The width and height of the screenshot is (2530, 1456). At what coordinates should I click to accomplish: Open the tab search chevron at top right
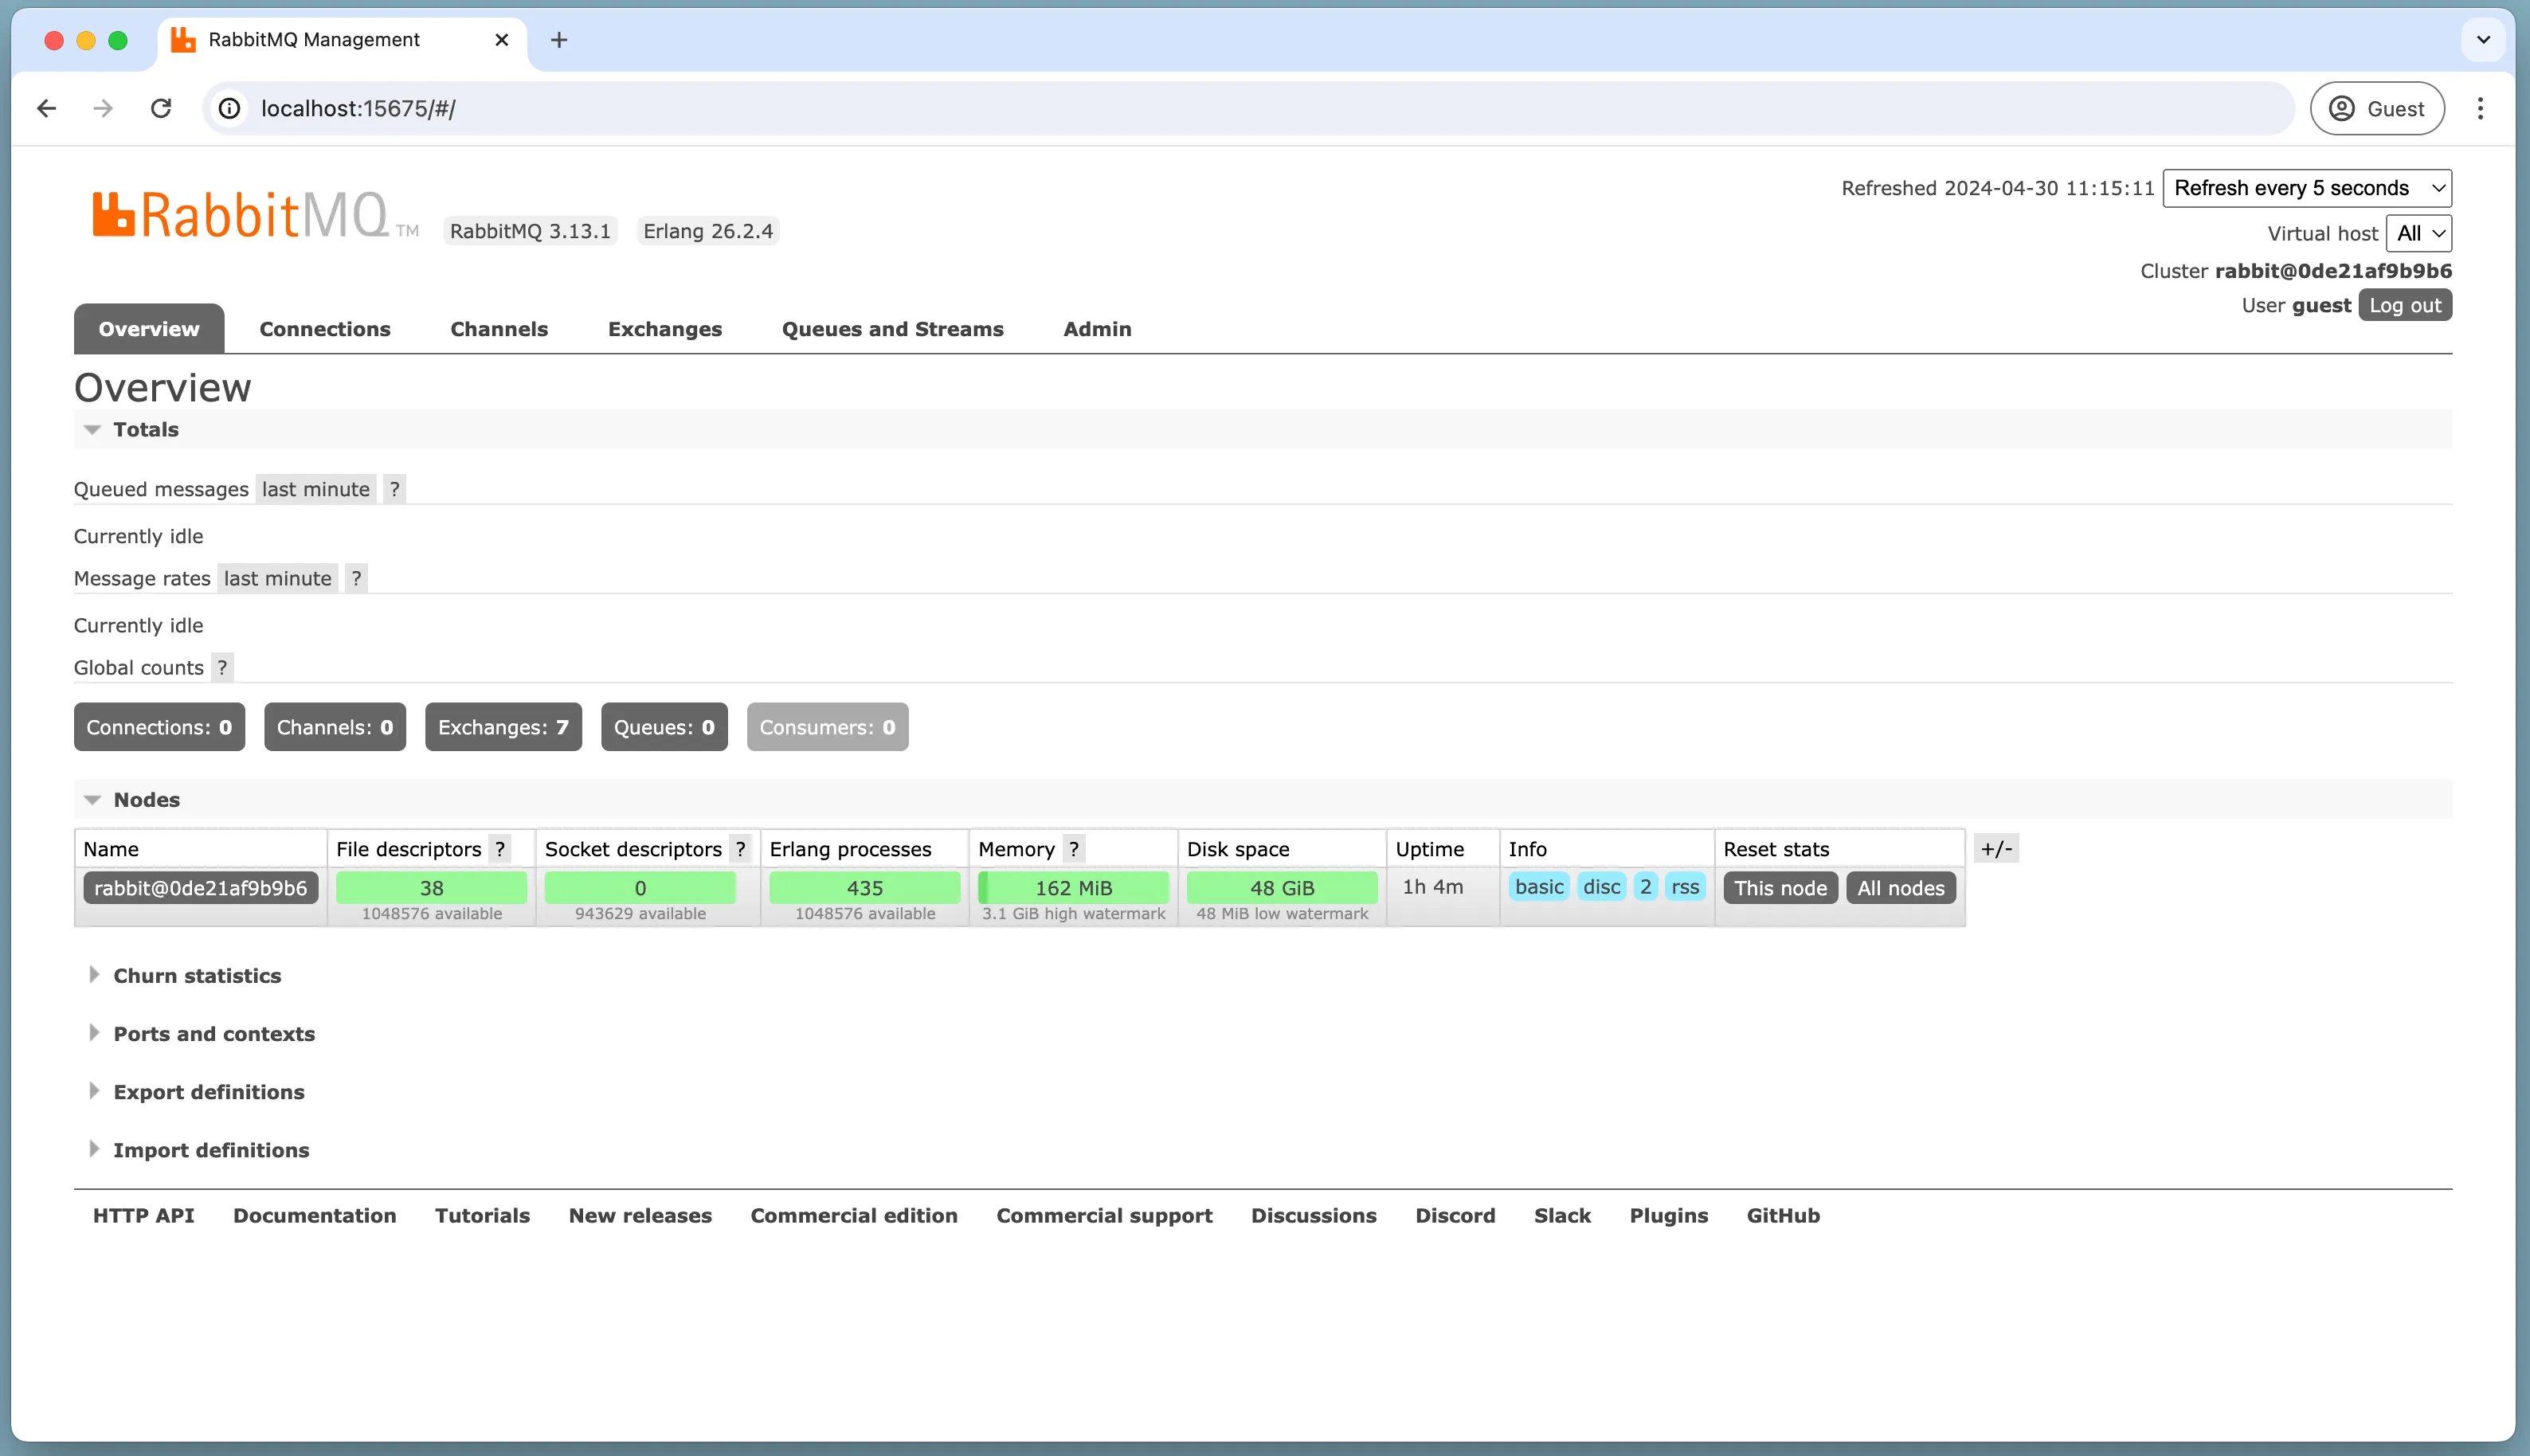(x=2483, y=40)
